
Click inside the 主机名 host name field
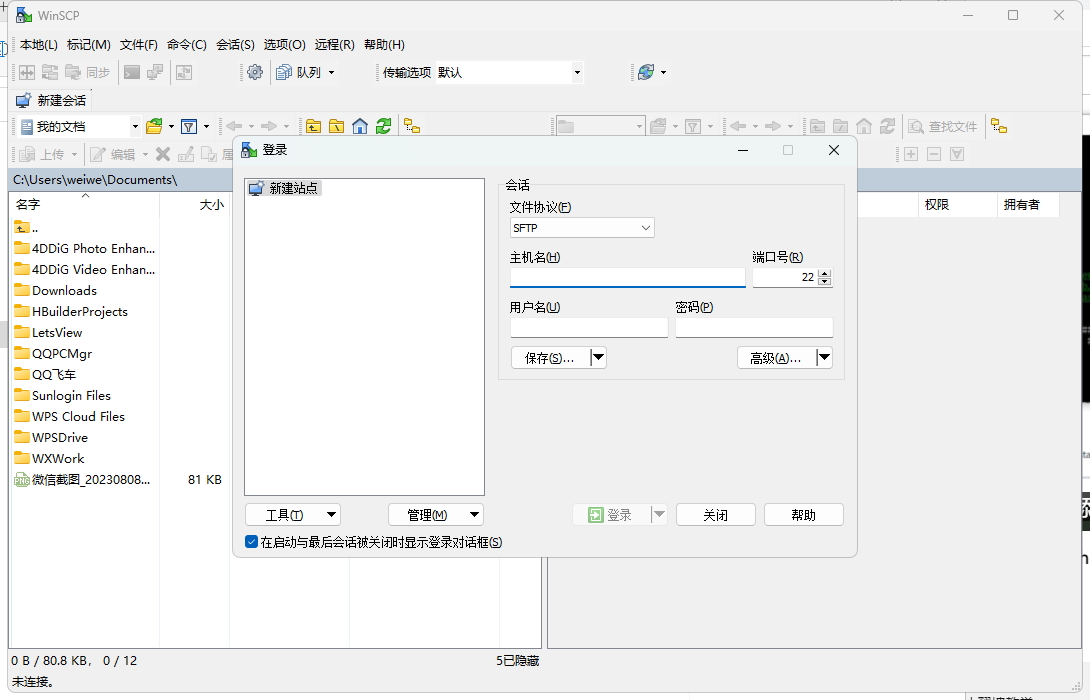tap(627, 277)
